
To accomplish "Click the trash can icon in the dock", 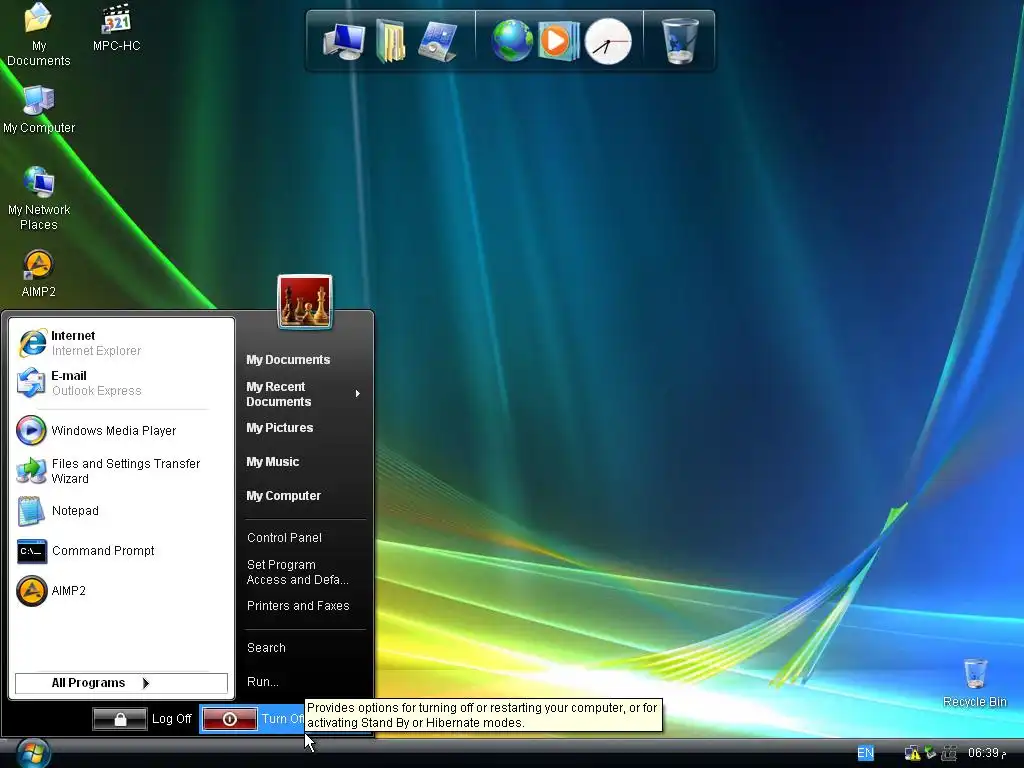I will point(679,40).
